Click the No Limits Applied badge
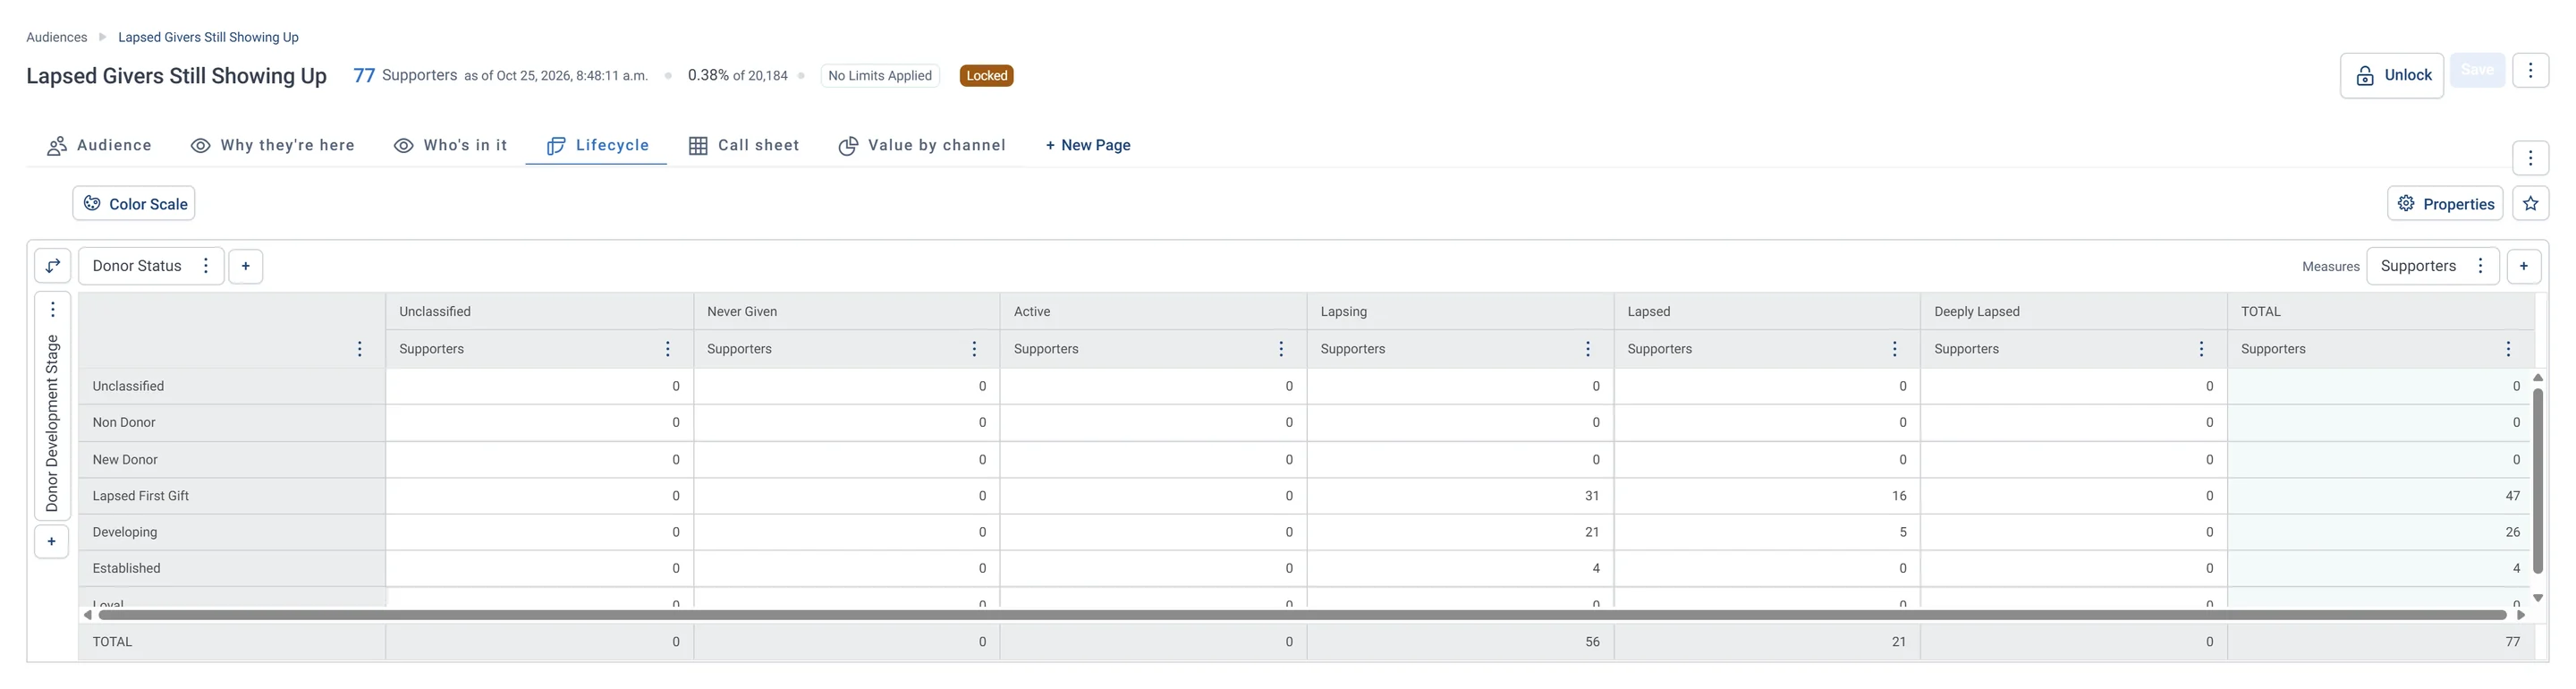 tap(880, 76)
